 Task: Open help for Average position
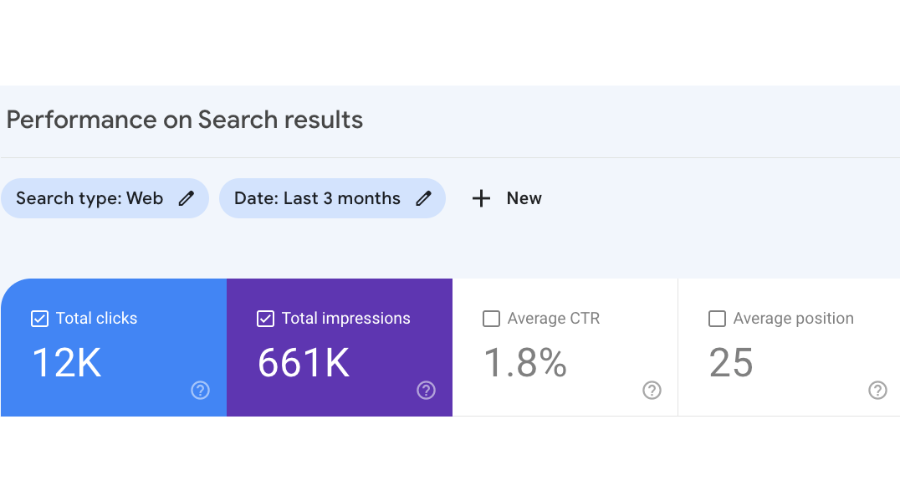coord(878,390)
